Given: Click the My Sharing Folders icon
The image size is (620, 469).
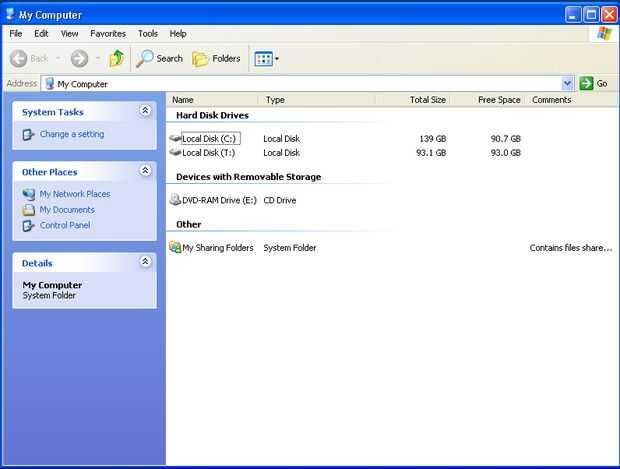Looking at the screenshot, I should pyautogui.click(x=175, y=247).
